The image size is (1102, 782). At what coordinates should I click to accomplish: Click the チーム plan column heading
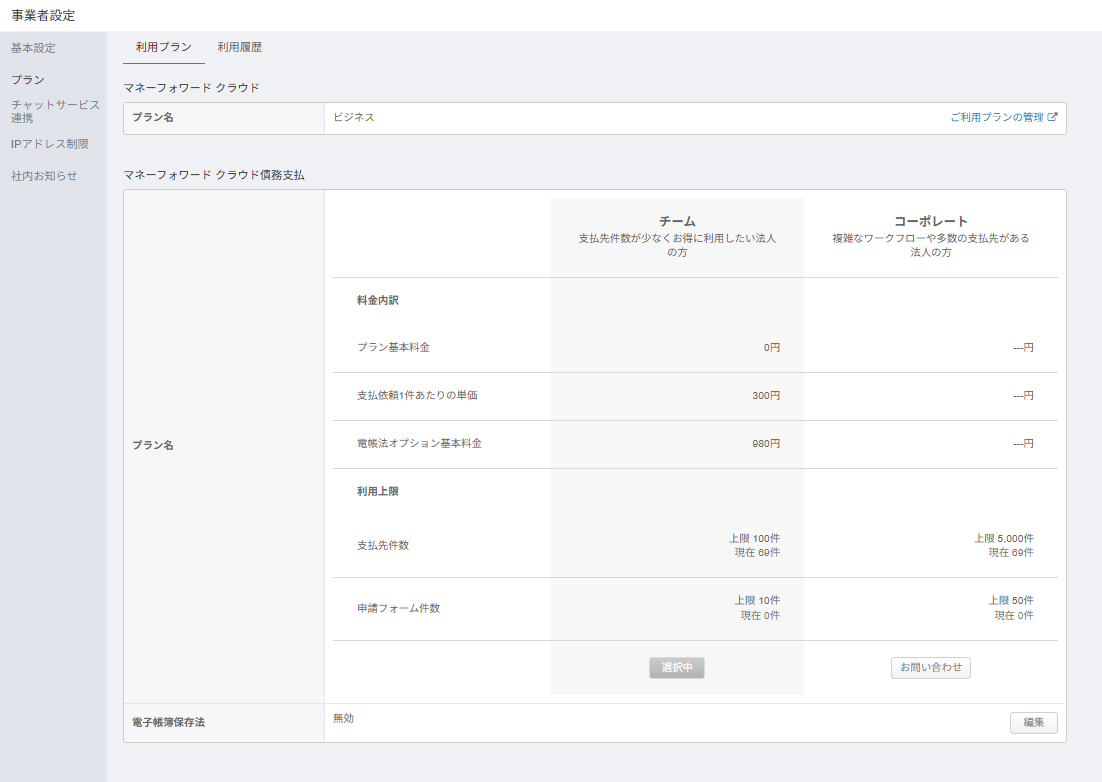coord(677,221)
